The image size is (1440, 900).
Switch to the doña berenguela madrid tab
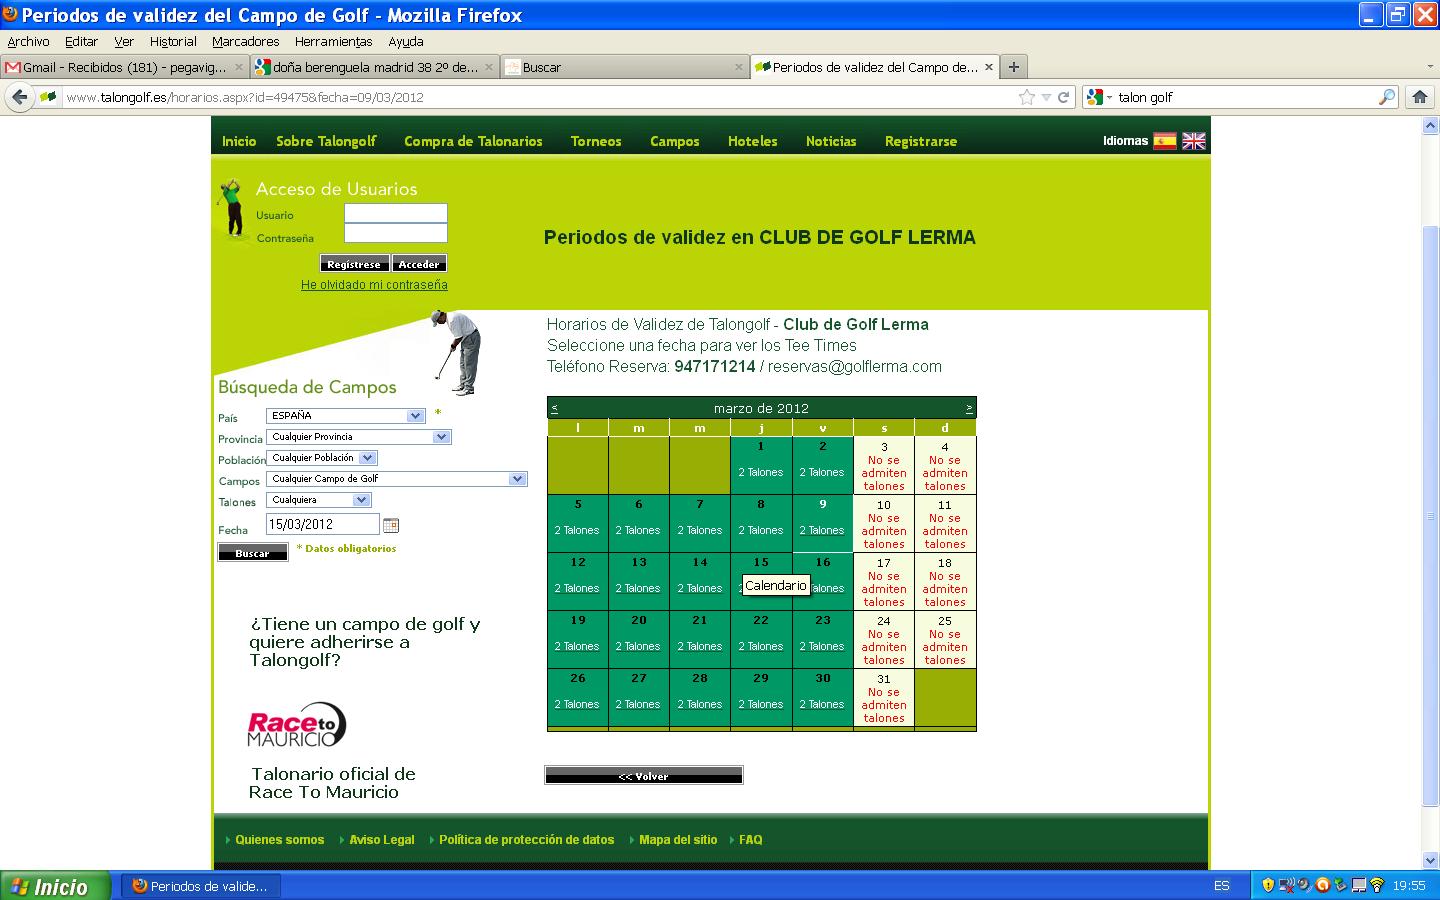[x=374, y=67]
